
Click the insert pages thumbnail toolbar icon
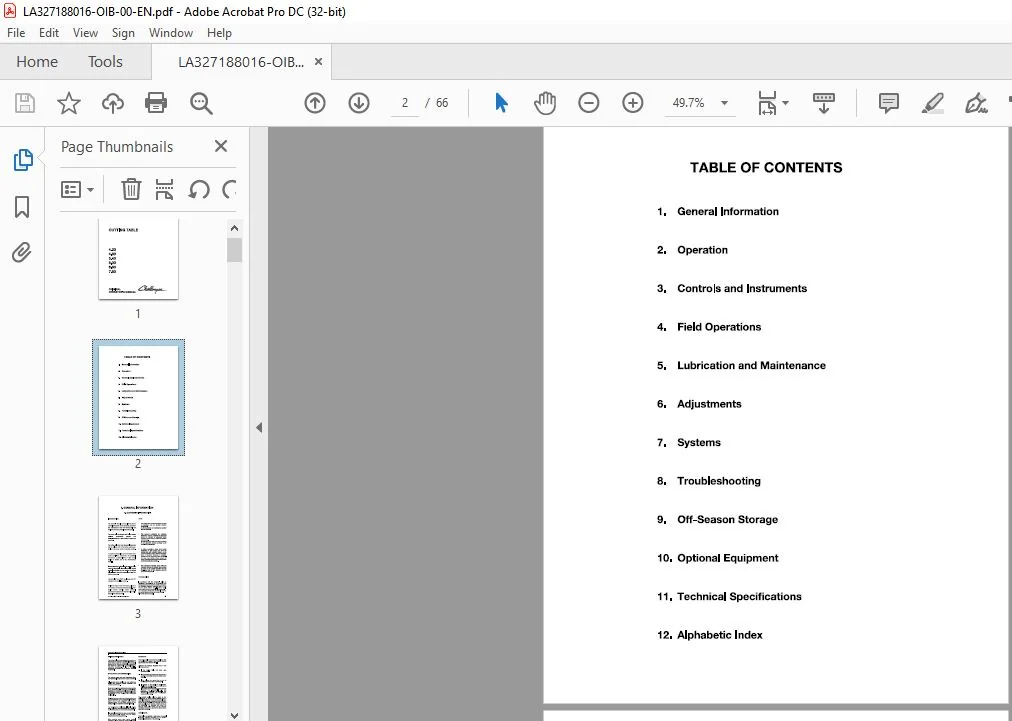(165, 190)
